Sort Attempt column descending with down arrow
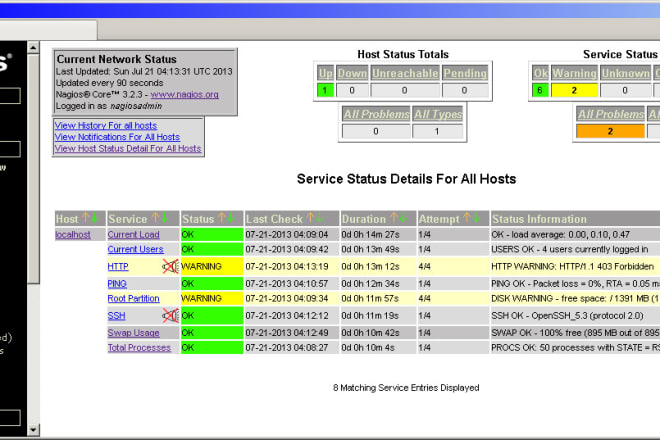The width and height of the screenshot is (660, 440). click(476, 218)
